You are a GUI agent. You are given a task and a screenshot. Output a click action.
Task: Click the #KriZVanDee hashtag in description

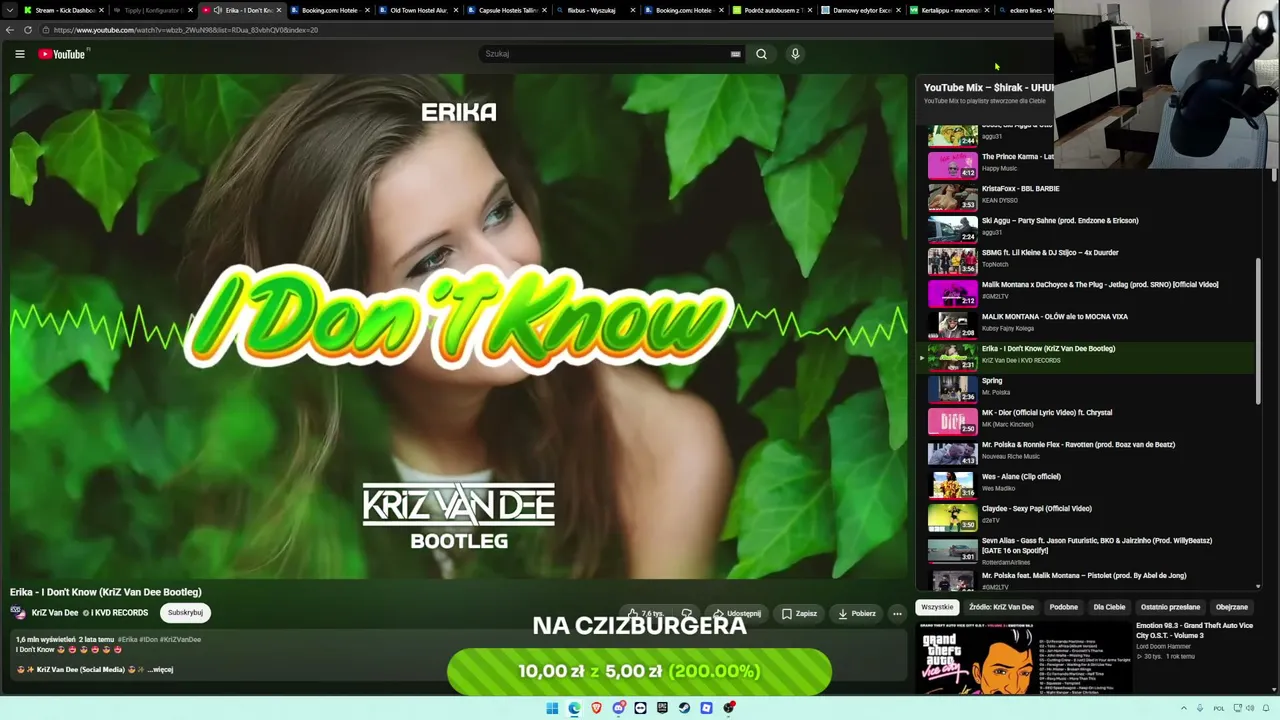coord(180,639)
